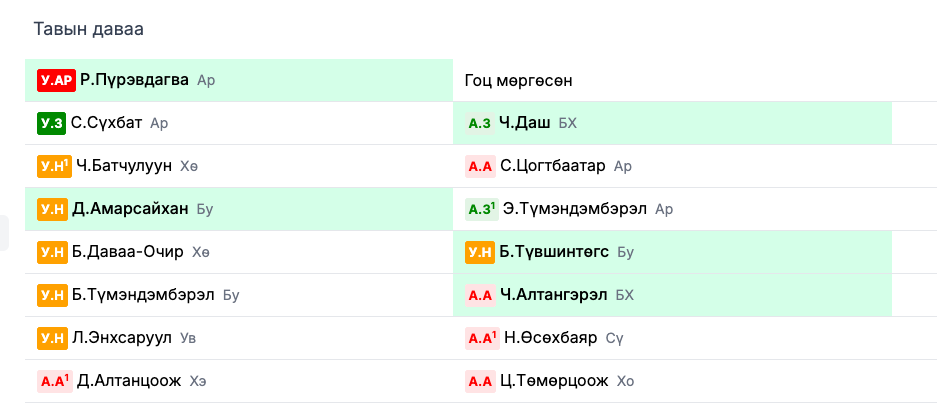Select wrestler Ч.Алтангэрэл
Viewport: 948px width, 415px height.
553,295
